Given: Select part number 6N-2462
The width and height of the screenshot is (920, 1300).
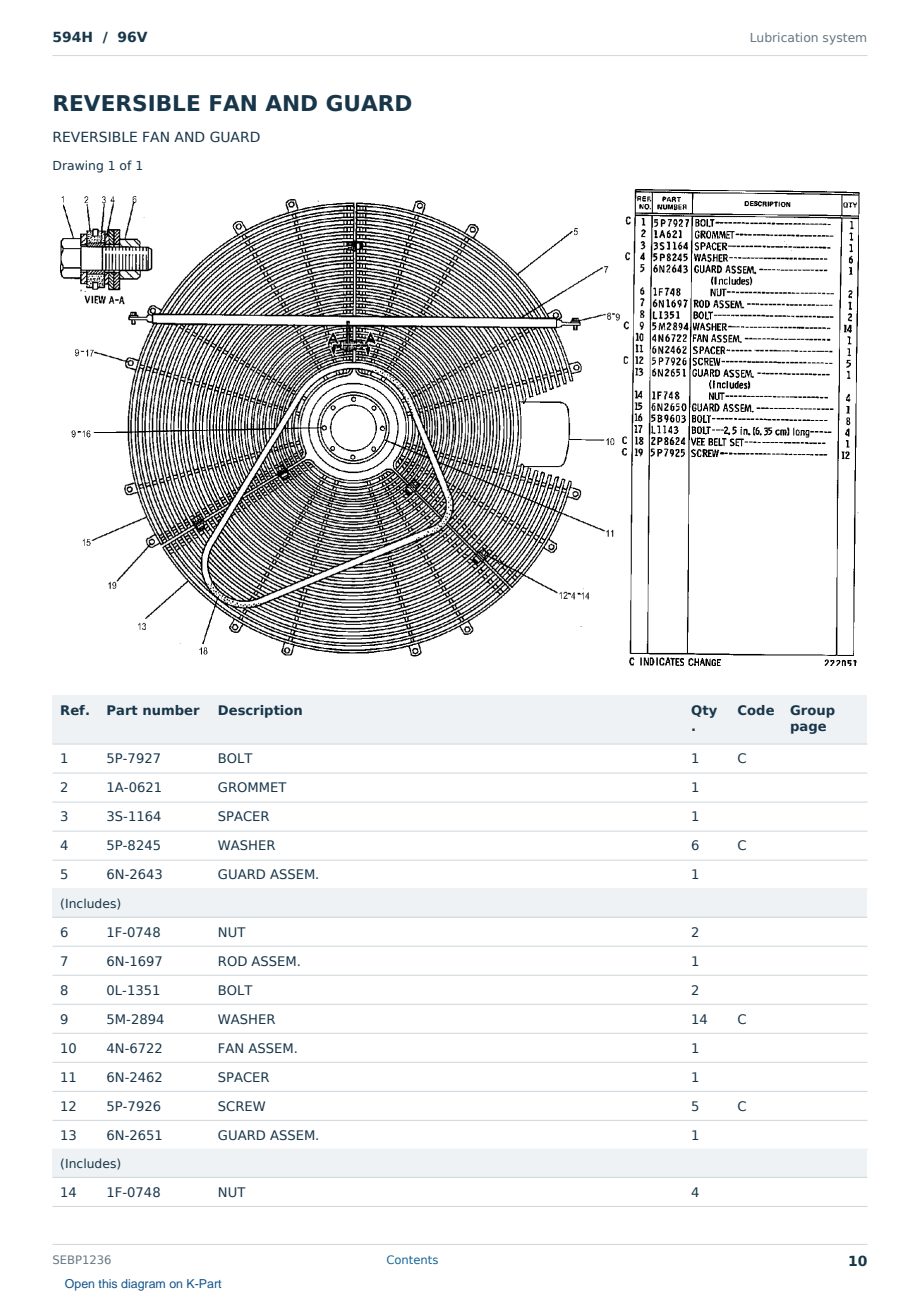Looking at the screenshot, I should [134, 1077].
